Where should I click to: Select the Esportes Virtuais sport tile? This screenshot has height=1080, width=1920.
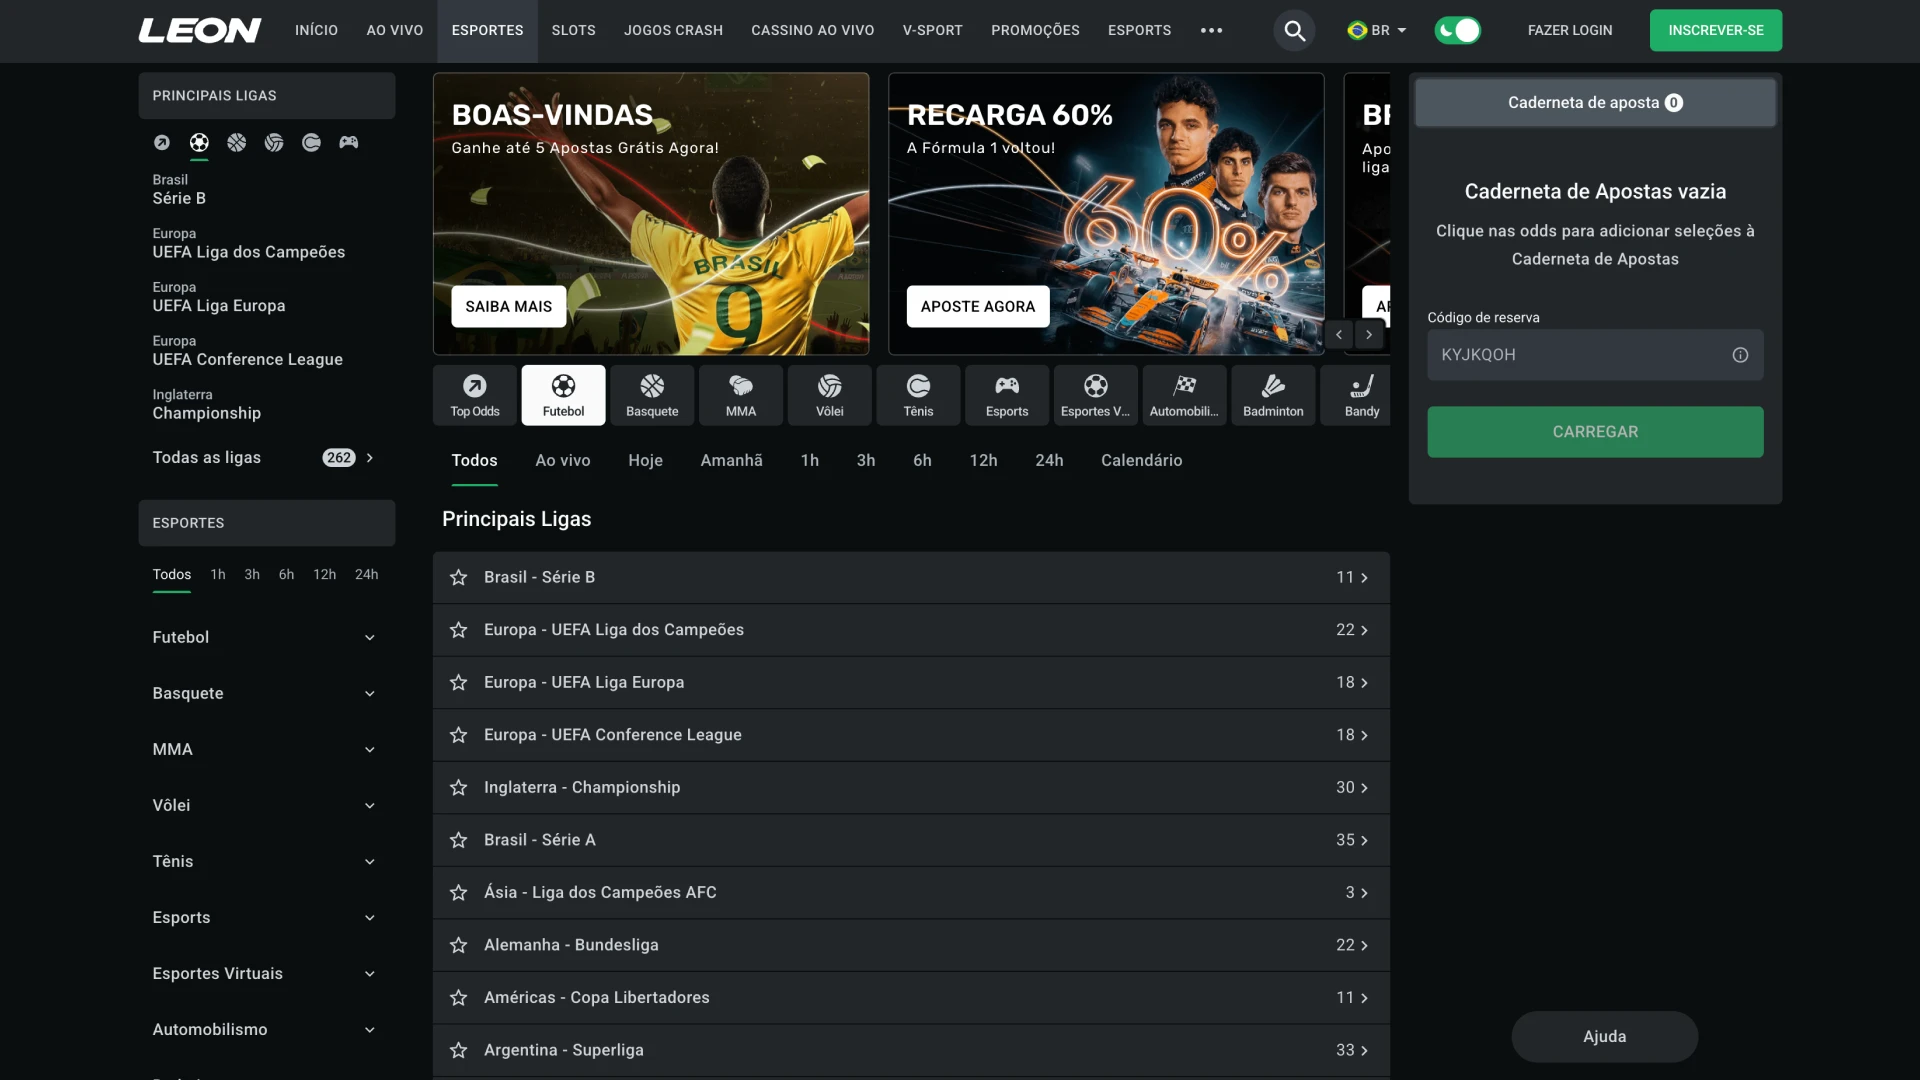tap(1096, 395)
